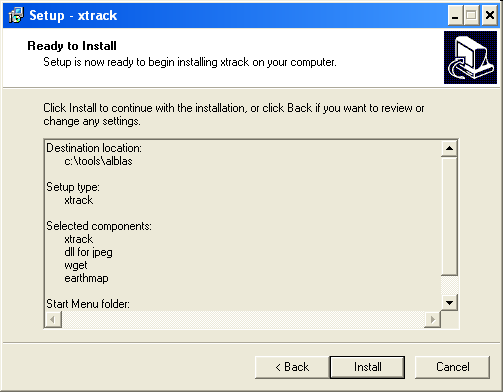The width and height of the screenshot is (503, 392).
Task: Click the 'wget' component line
Action: click(x=76, y=266)
